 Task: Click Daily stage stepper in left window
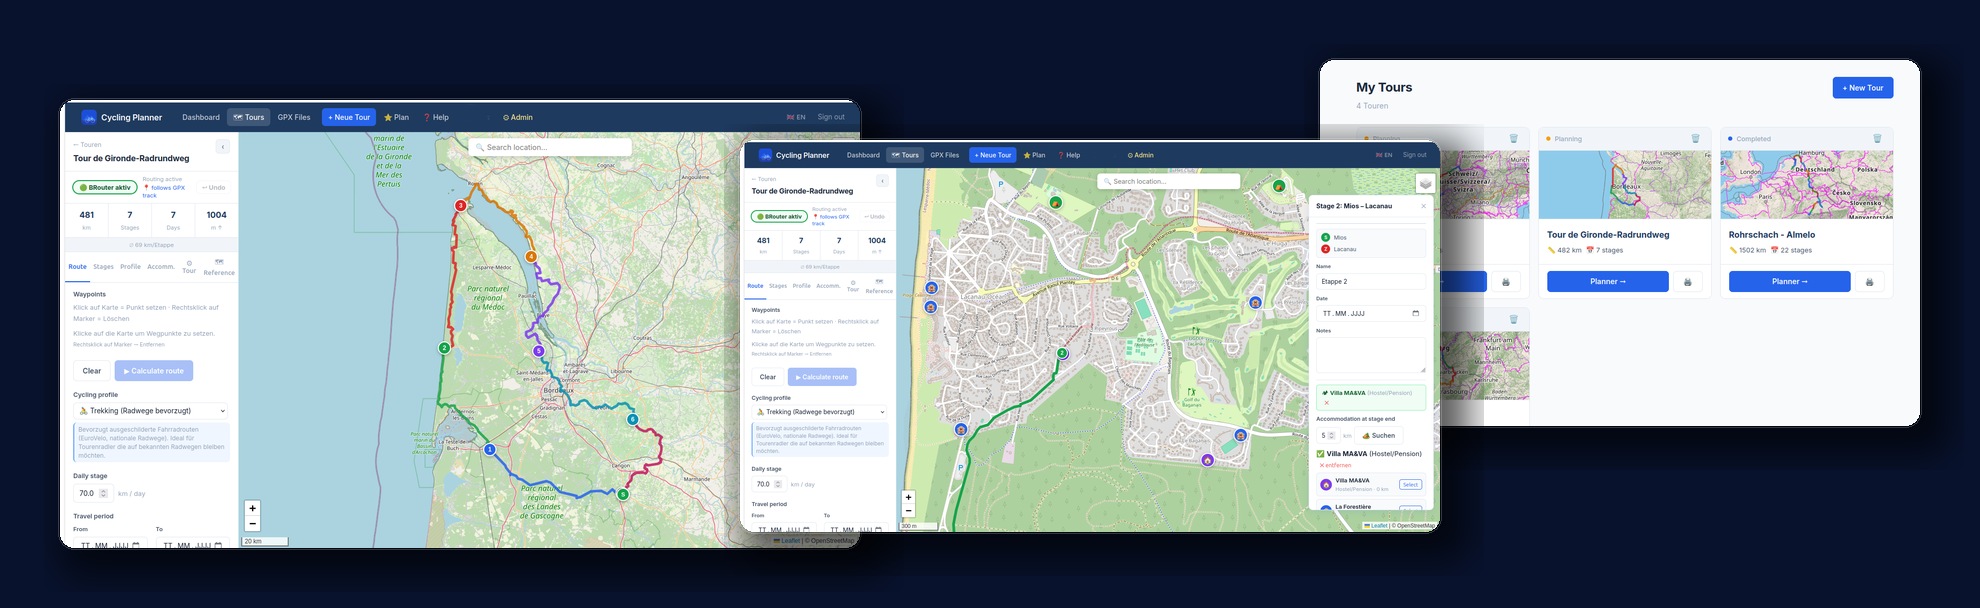pos(103,493)
